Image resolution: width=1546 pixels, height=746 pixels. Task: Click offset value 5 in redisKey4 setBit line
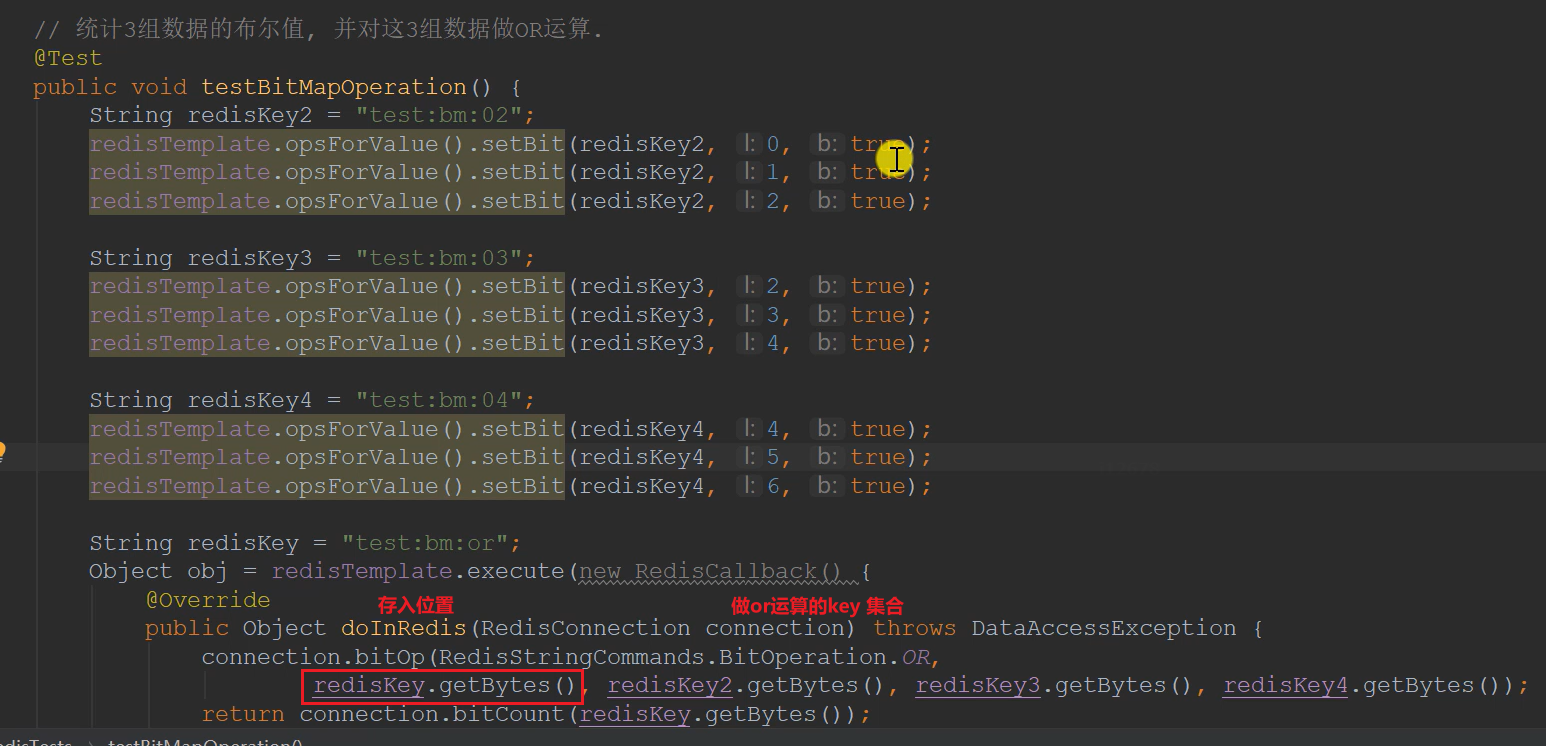[772, 457]
